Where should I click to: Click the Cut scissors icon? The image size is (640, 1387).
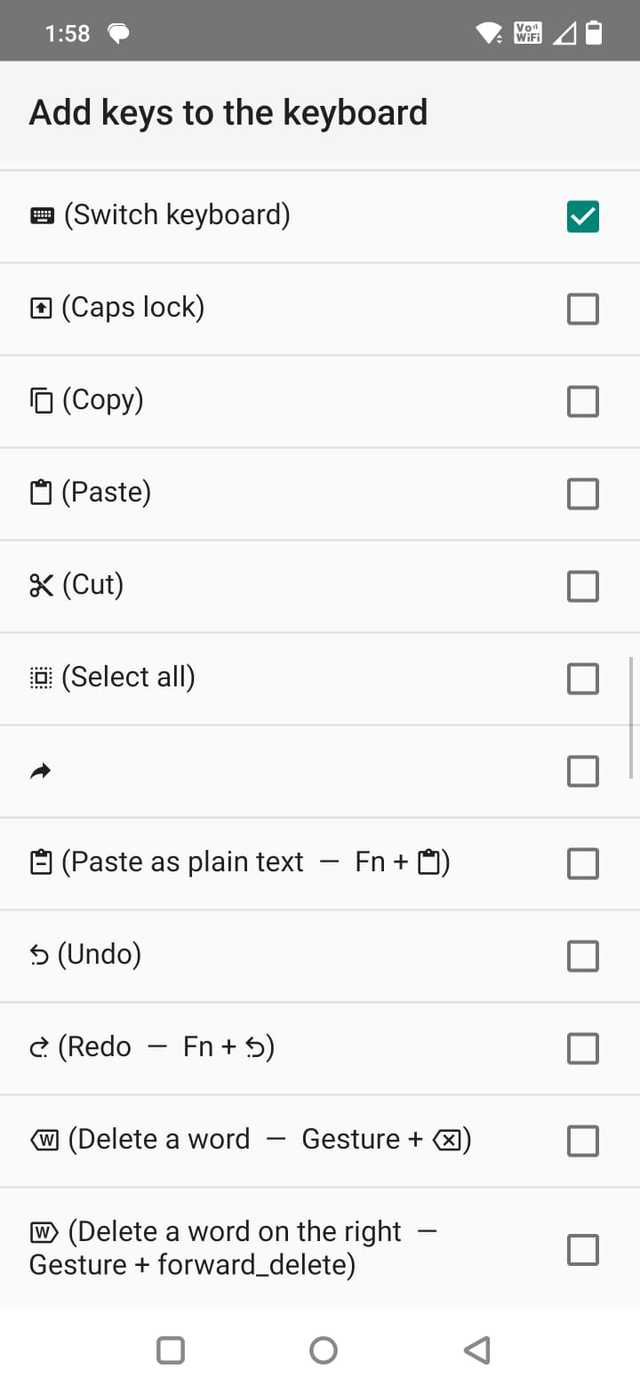click(x=41, y=586)
